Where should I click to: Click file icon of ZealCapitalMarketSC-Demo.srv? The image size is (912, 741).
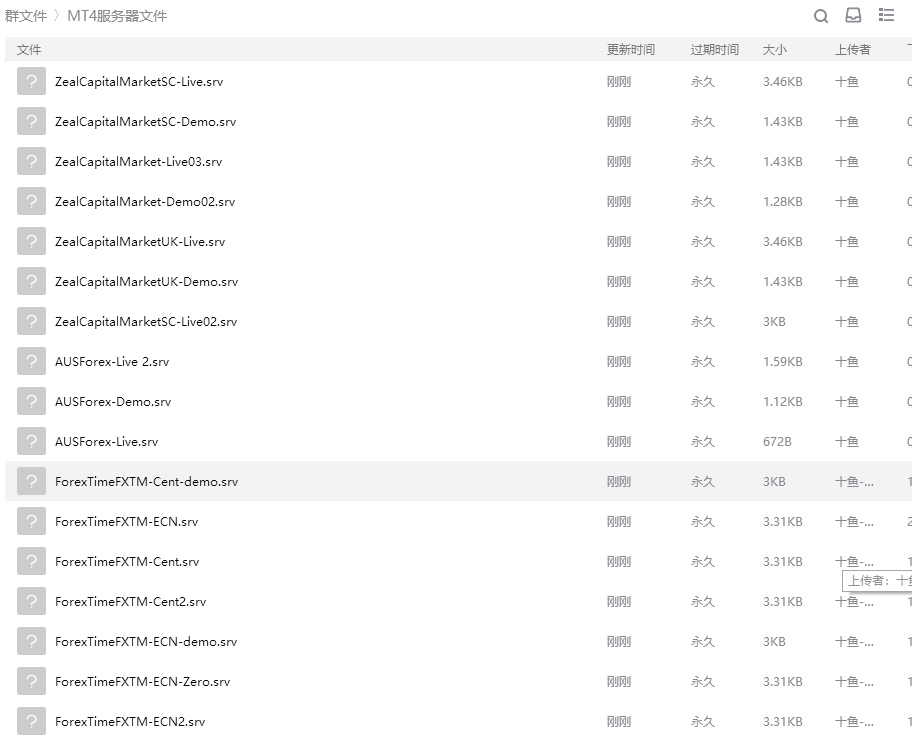(31, 122)
